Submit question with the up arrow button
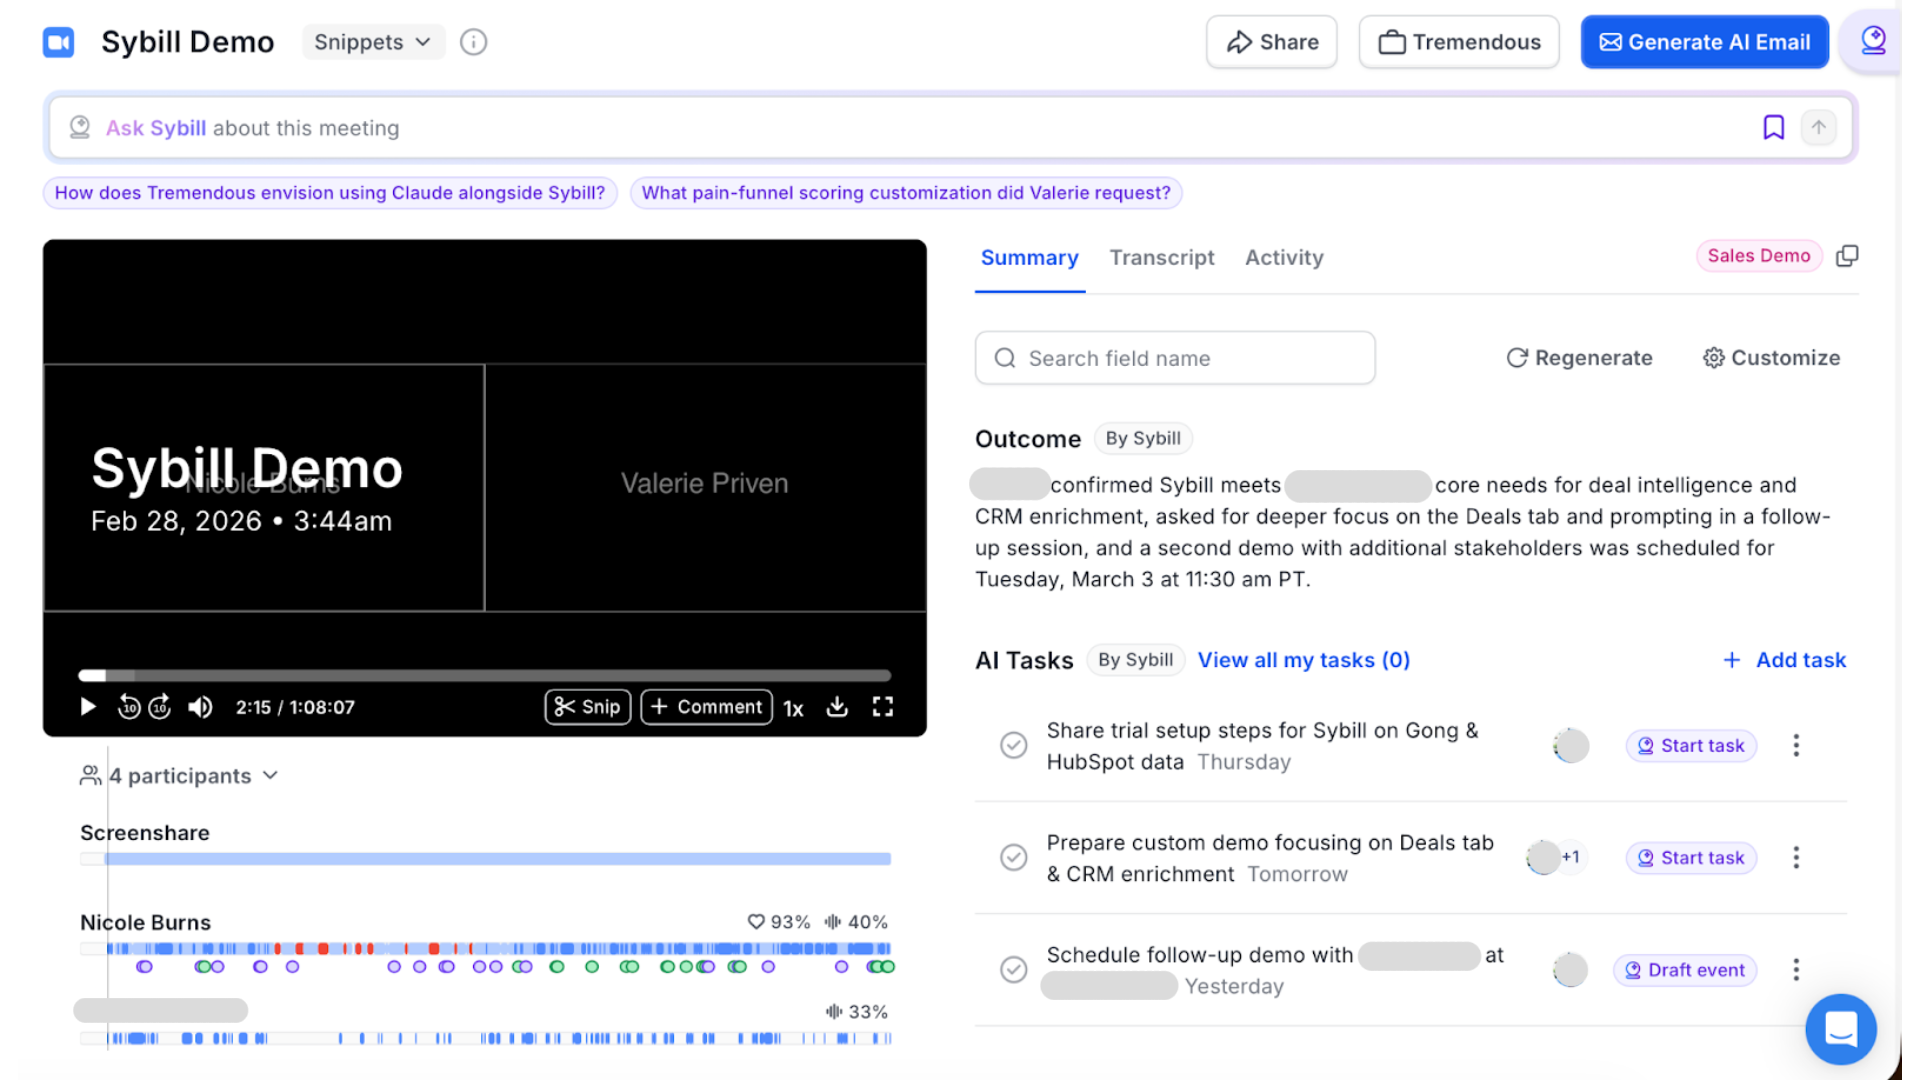1920x1080 pixels. 1818,127
